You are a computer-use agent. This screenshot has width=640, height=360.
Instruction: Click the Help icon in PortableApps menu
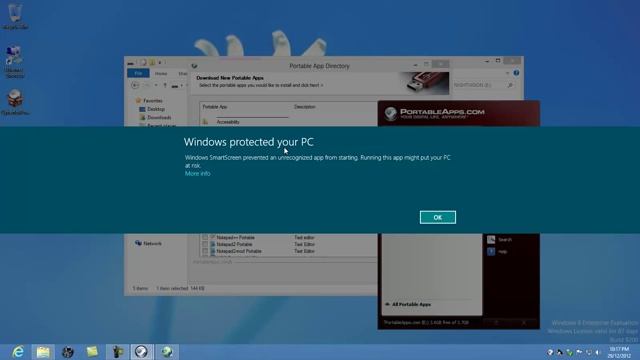click(491, 251)
